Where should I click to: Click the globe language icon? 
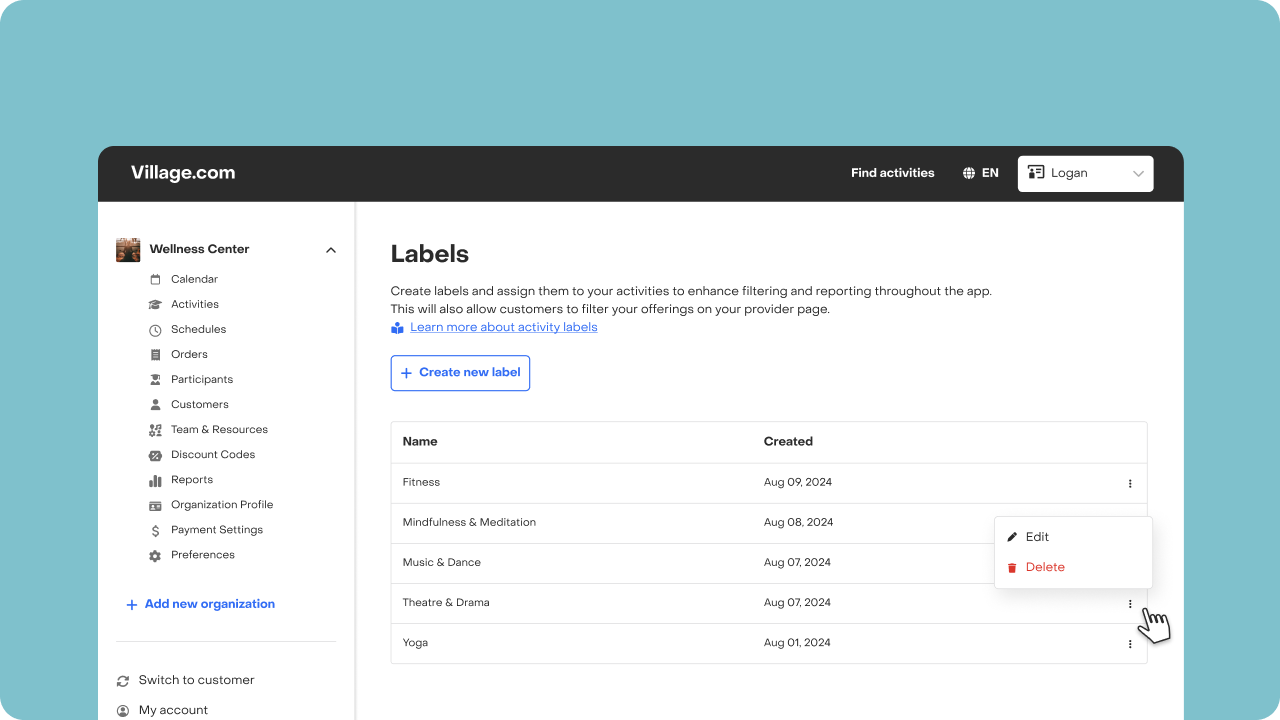[969, 173]
